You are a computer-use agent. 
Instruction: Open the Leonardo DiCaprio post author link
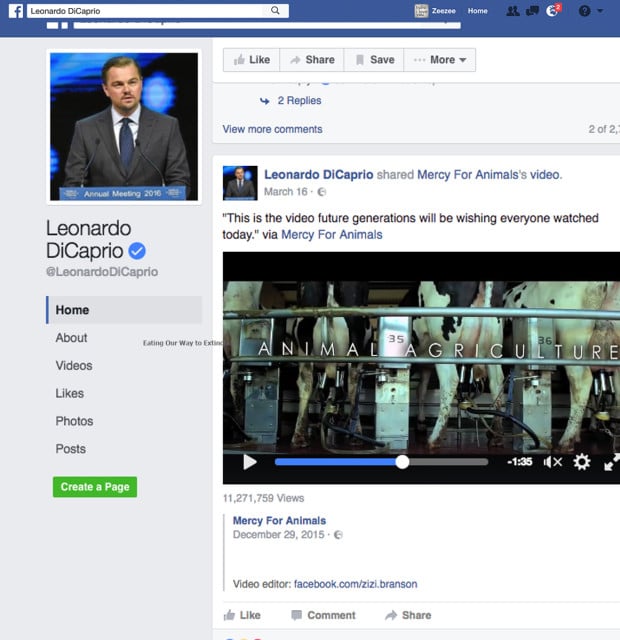point(318,175)
